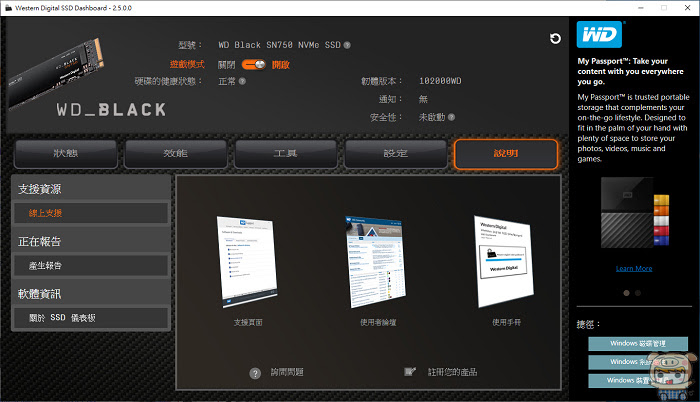Click the question mark icon for 詢問問題
700x402 pixels.
(255, 373)
